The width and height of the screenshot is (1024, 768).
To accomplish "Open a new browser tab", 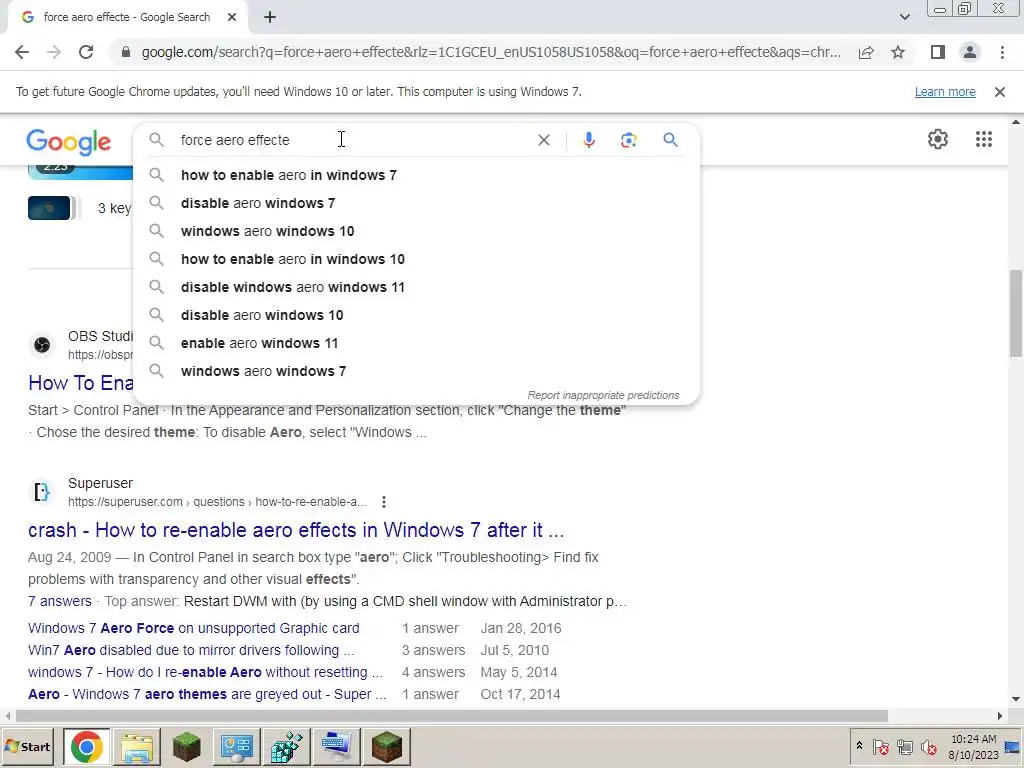I will pos(270,18).
